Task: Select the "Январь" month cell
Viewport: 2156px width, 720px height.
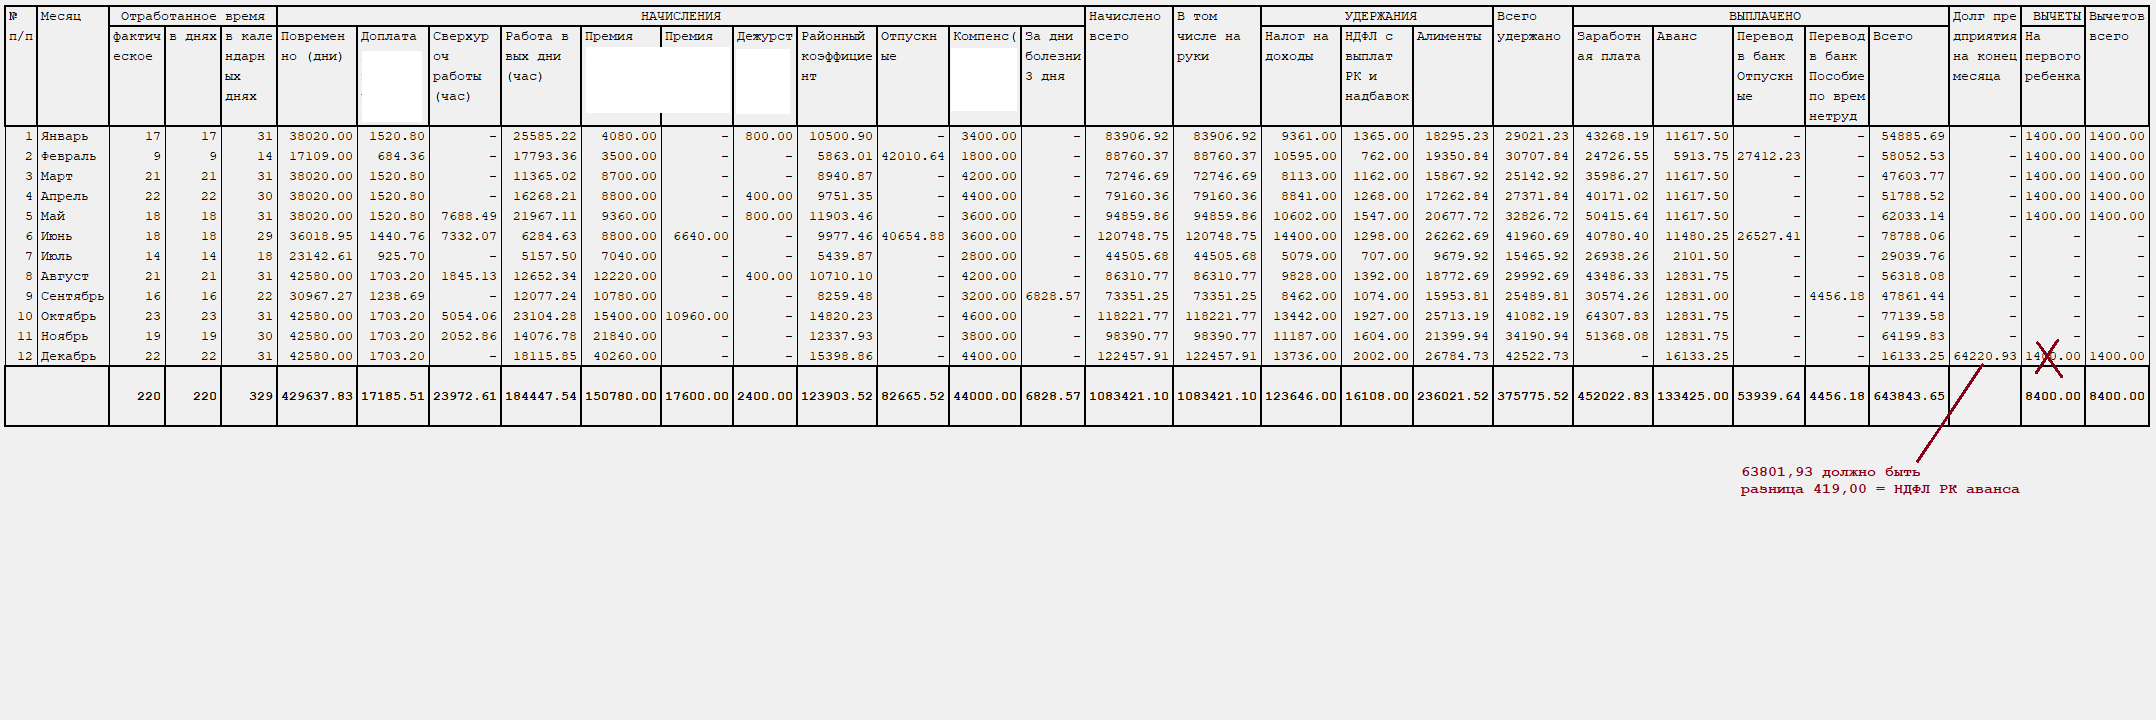Action: pos(64,136)
